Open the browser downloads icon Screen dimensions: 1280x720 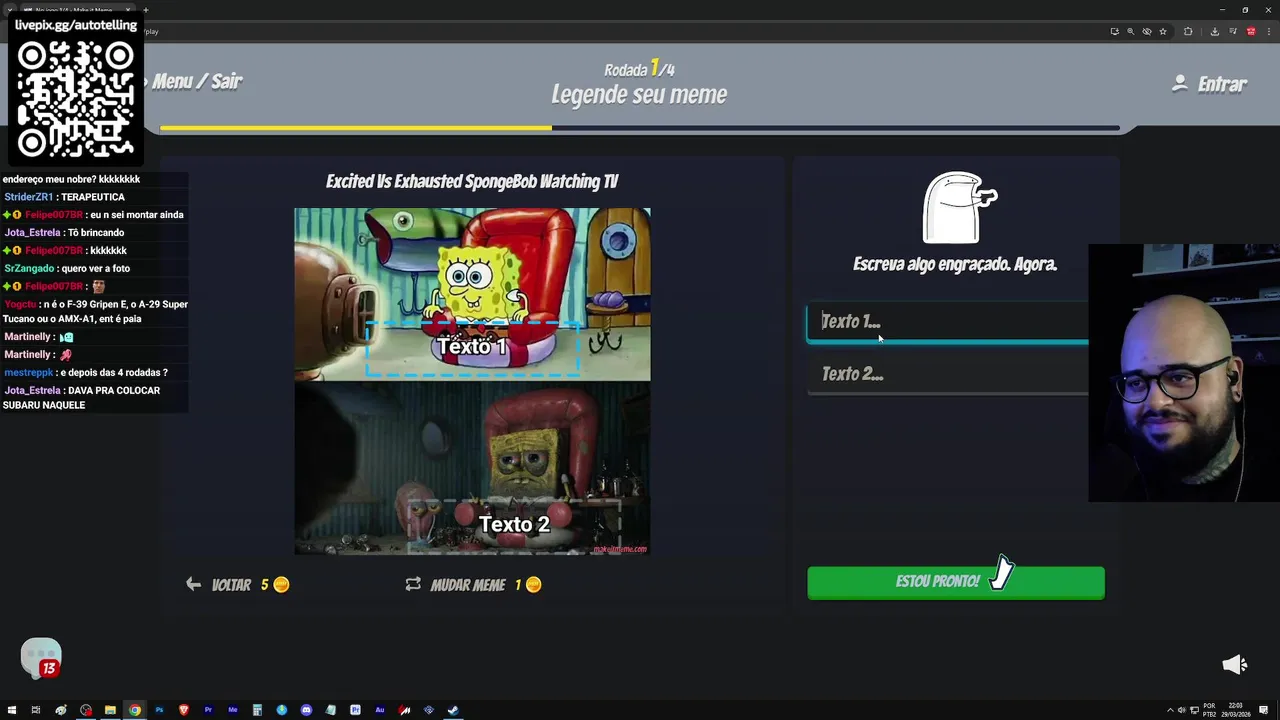tap(1214, 31)
